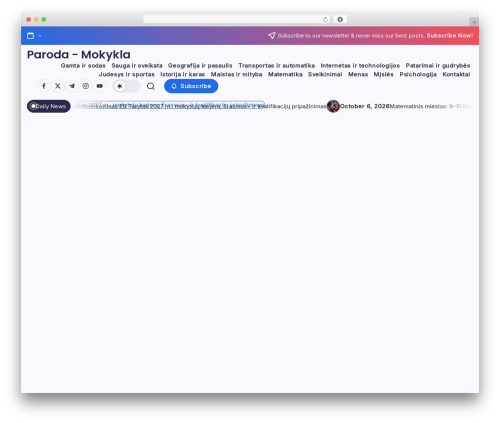500x423 pixels.
Task: Click the October 6, 2026 date text
Action: (364, 106)
